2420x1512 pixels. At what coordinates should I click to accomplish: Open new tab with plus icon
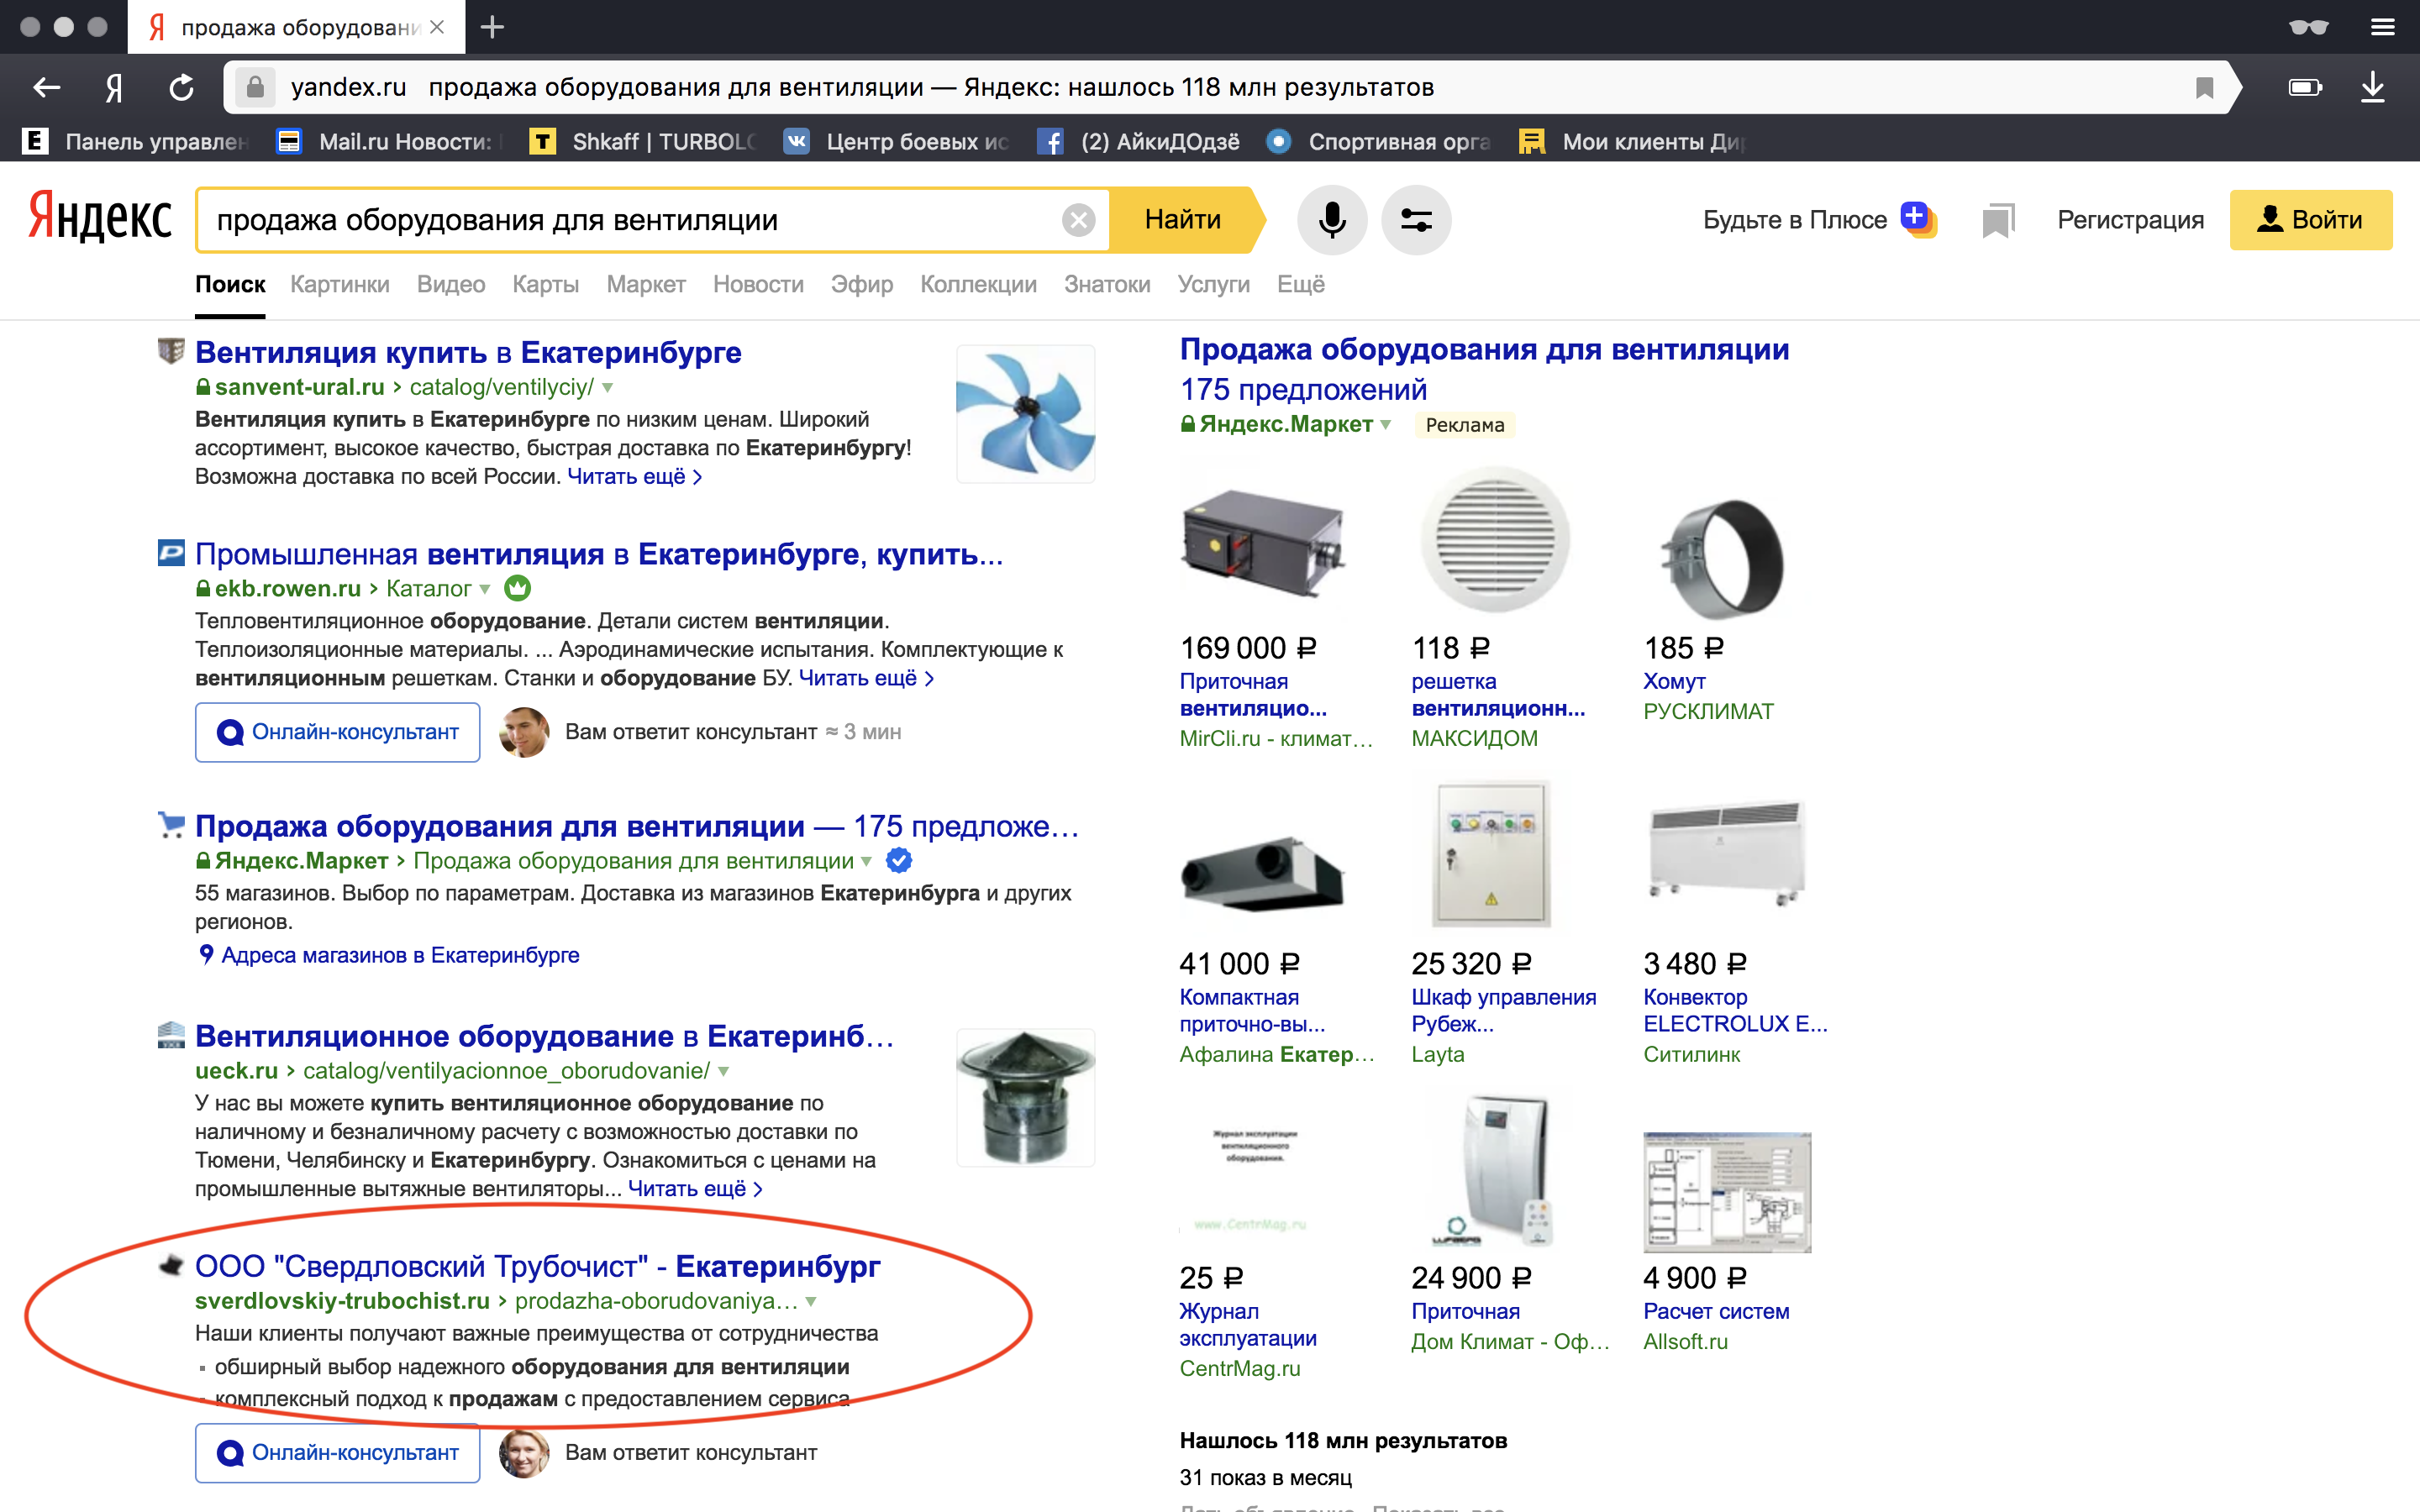pyautogui.click(x=492, y=27)
